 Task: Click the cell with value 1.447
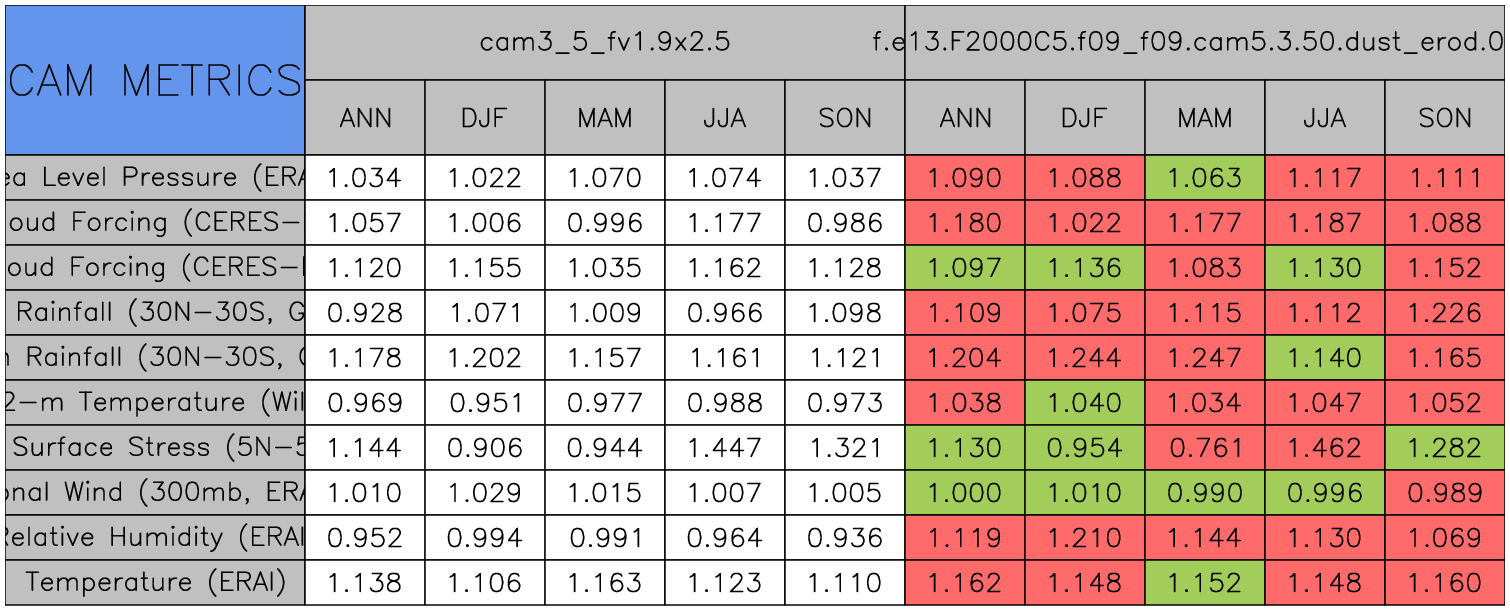725,447
